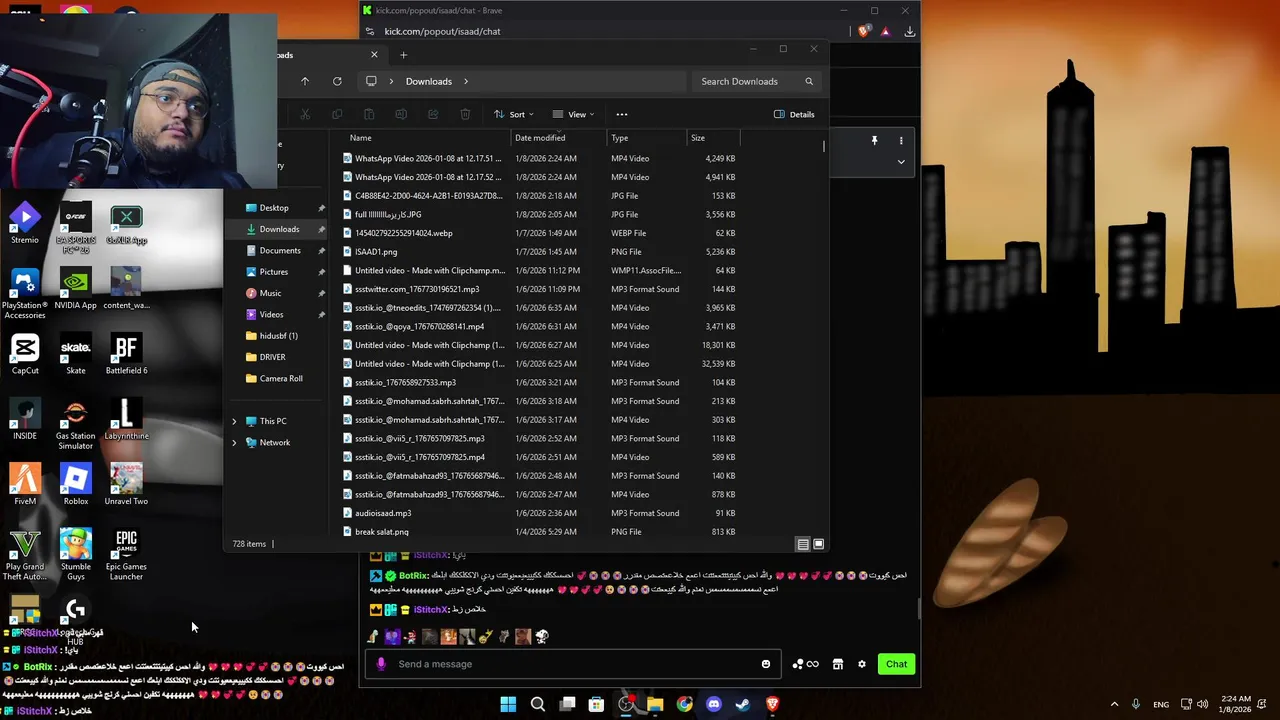
Task: Open the See more (three dots) toolbar menu
Action: (622, 114)
